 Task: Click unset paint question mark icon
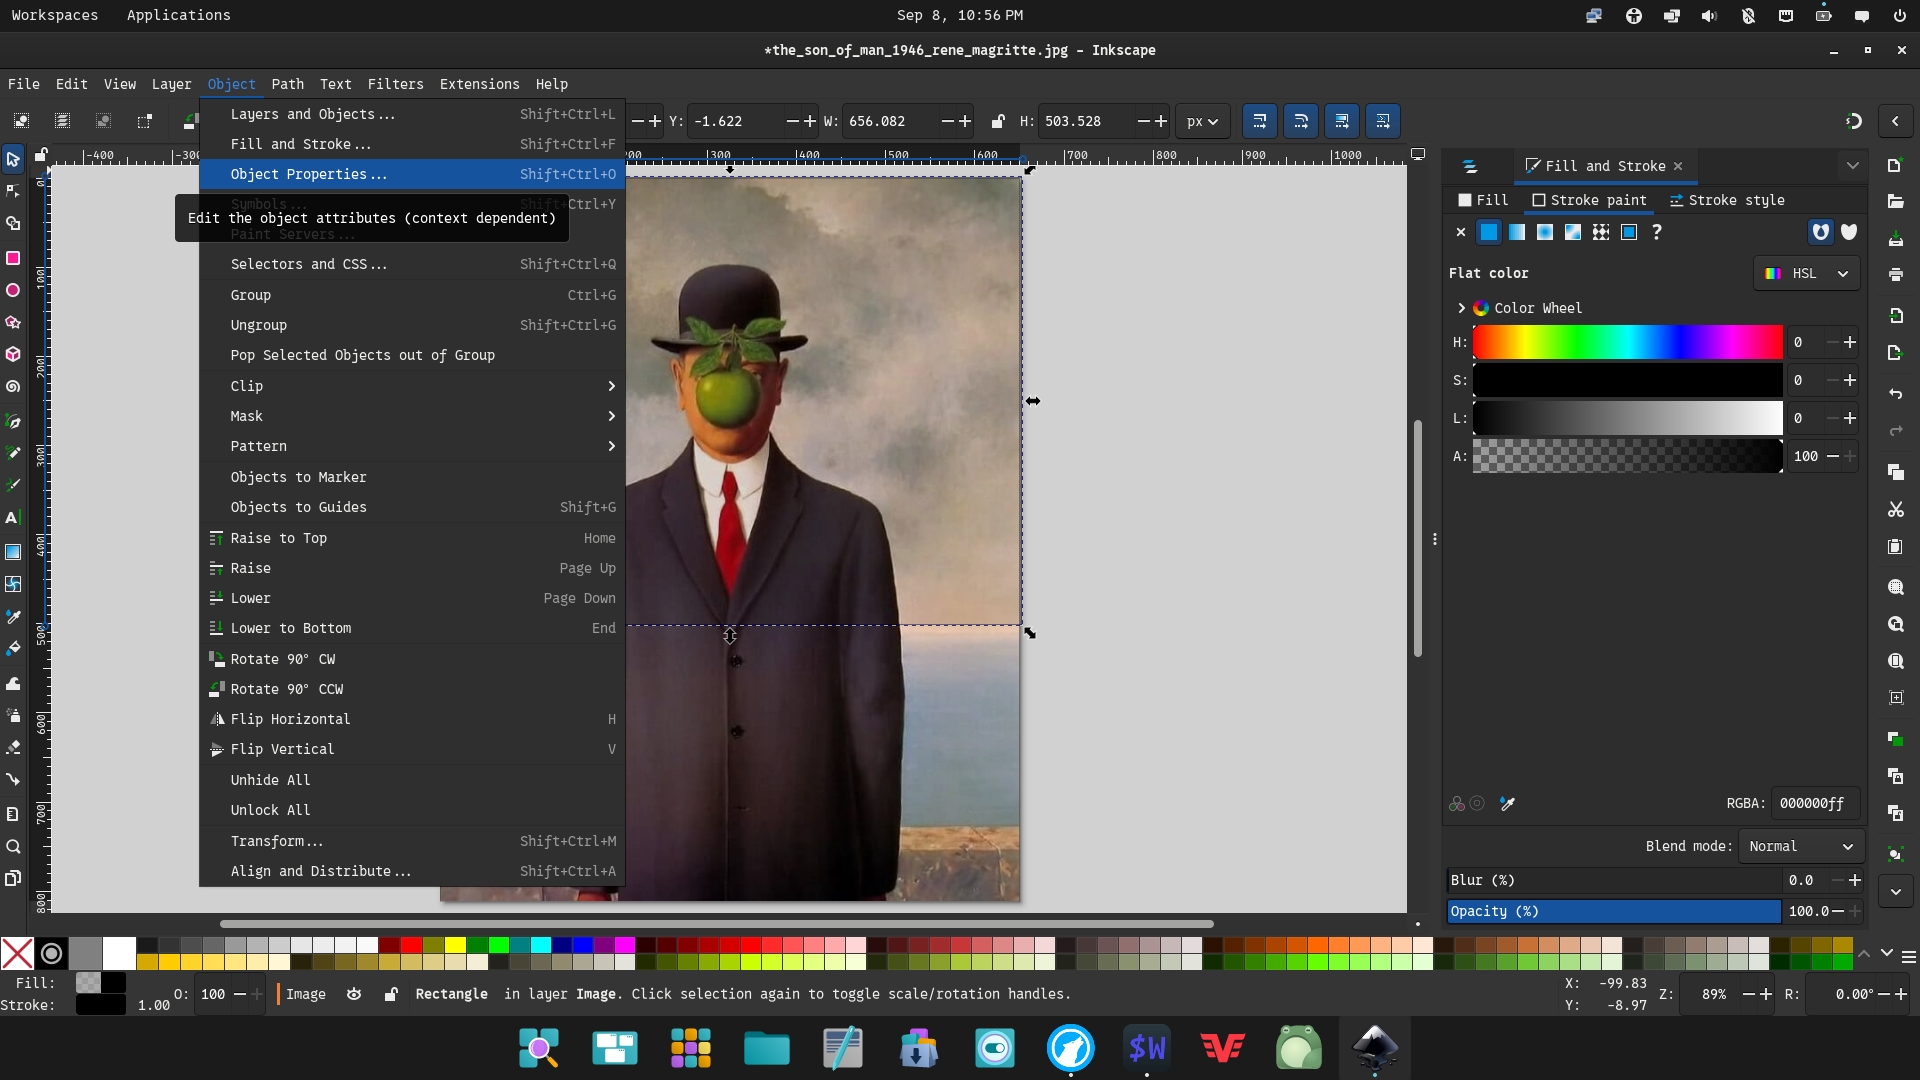pyautogui.click(x=1657, y=232)
